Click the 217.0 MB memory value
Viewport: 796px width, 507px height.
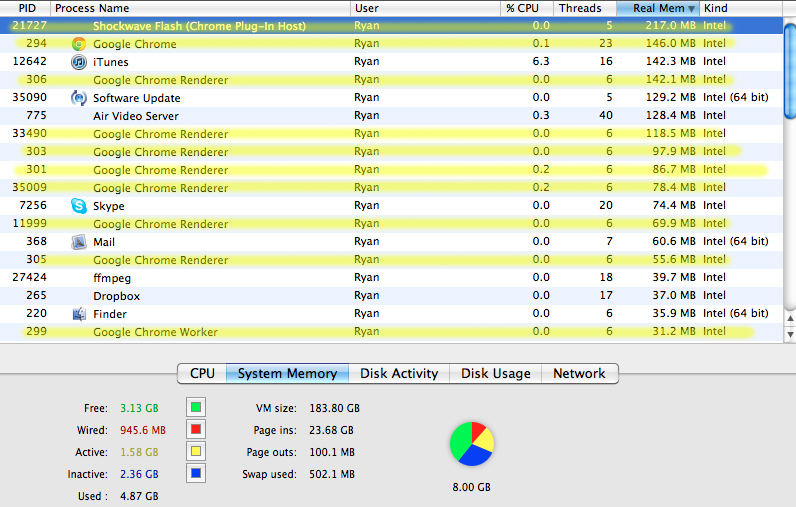click(x=671, y=25)
